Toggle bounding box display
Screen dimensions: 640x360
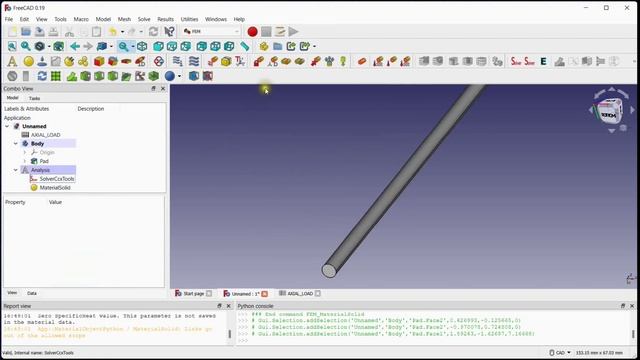(x=58, y=46)
